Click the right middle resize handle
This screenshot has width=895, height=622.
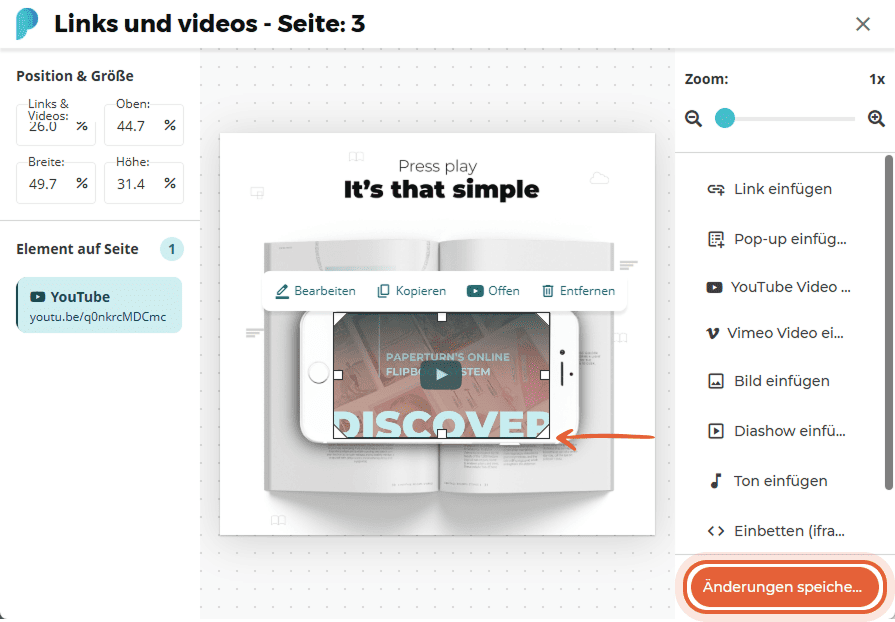coord(545,375)
